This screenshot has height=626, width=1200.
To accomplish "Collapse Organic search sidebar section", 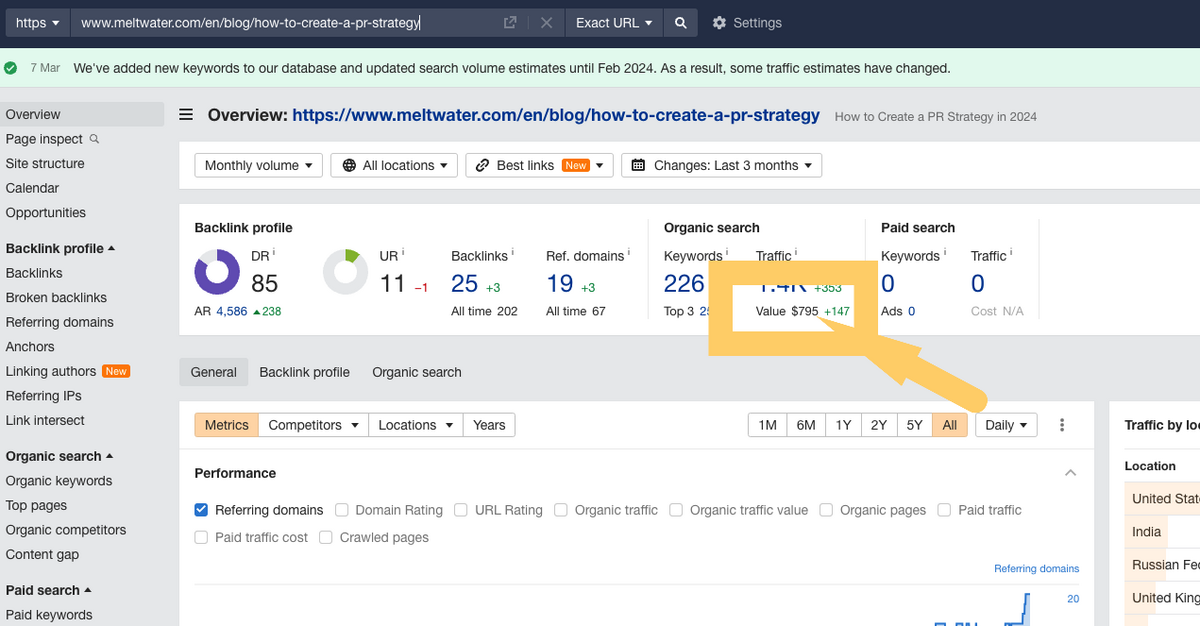I will click(x=59, y=456).
